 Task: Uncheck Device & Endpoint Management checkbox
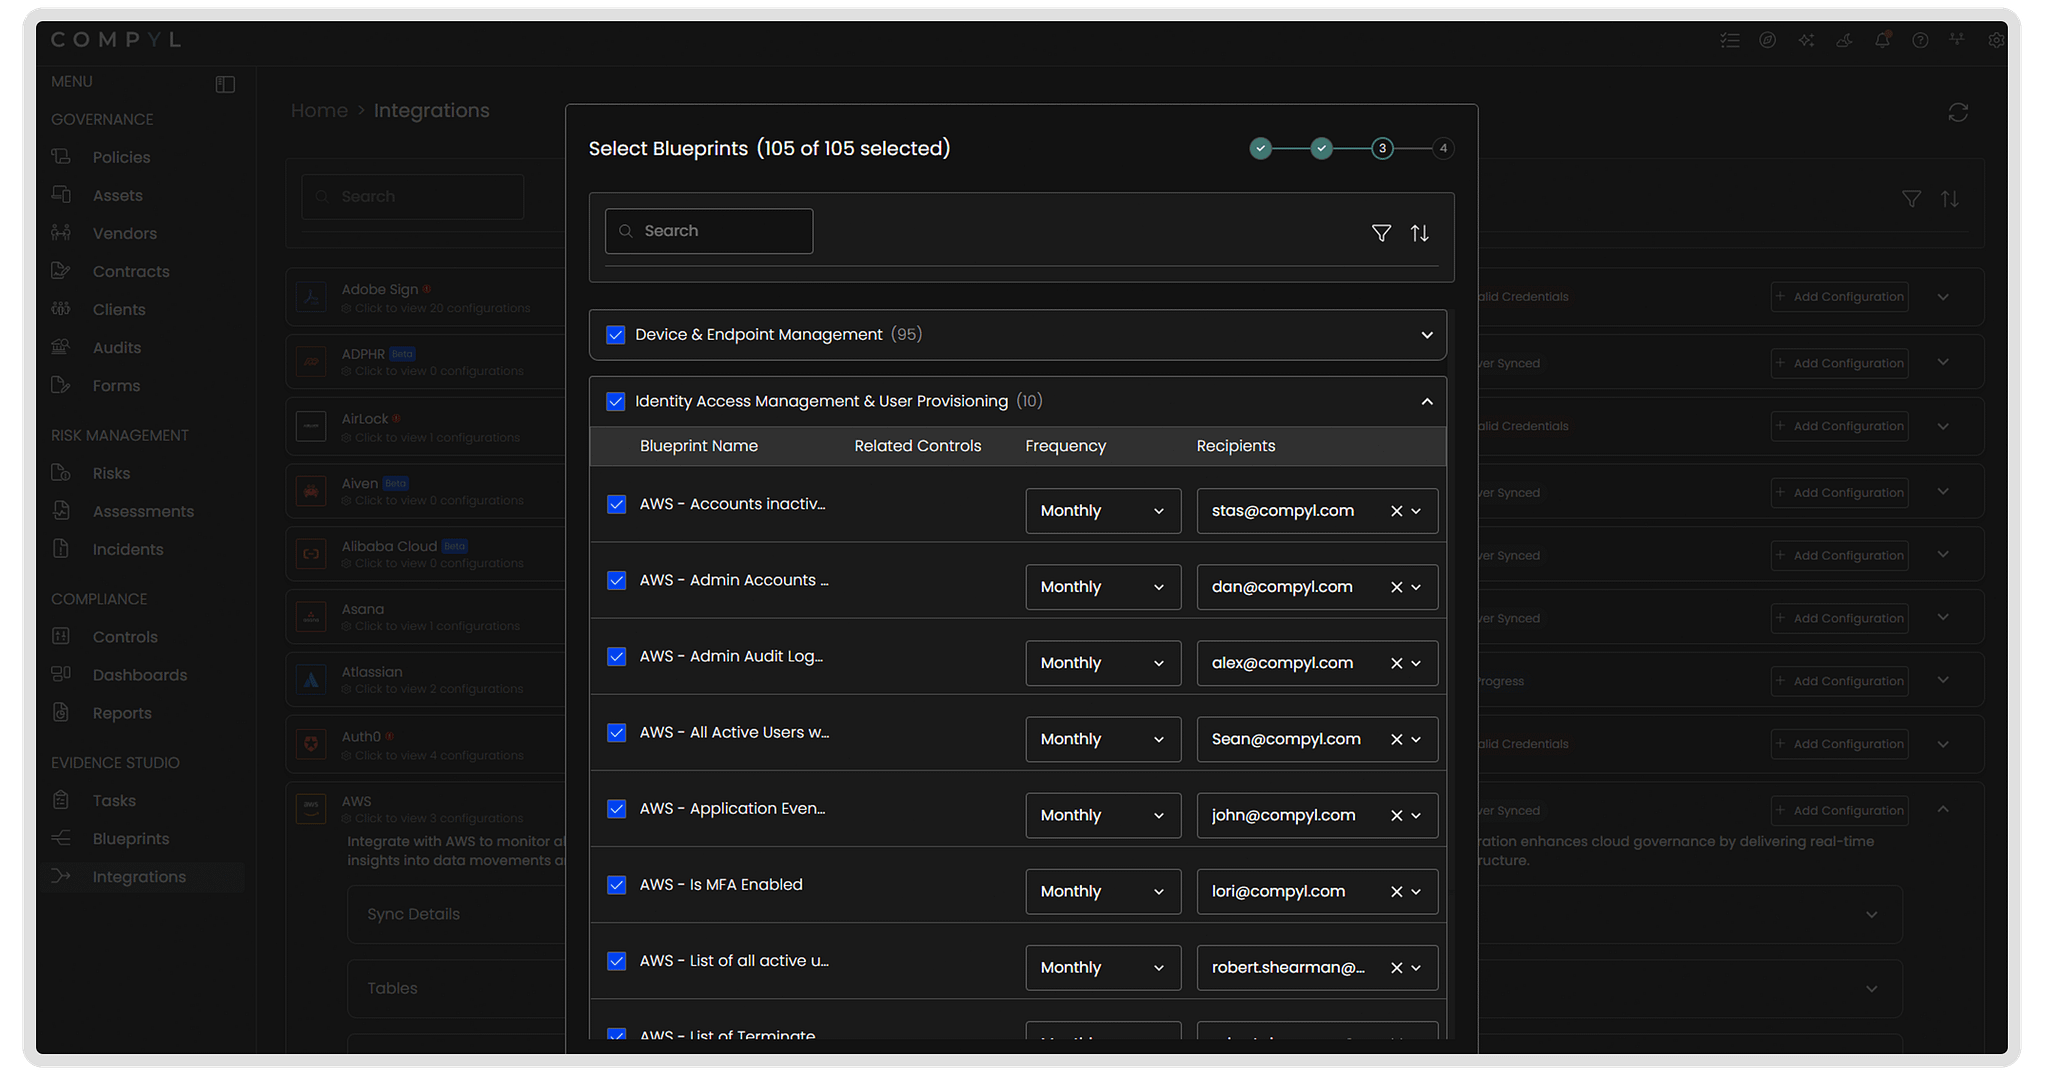click(616, 335)
